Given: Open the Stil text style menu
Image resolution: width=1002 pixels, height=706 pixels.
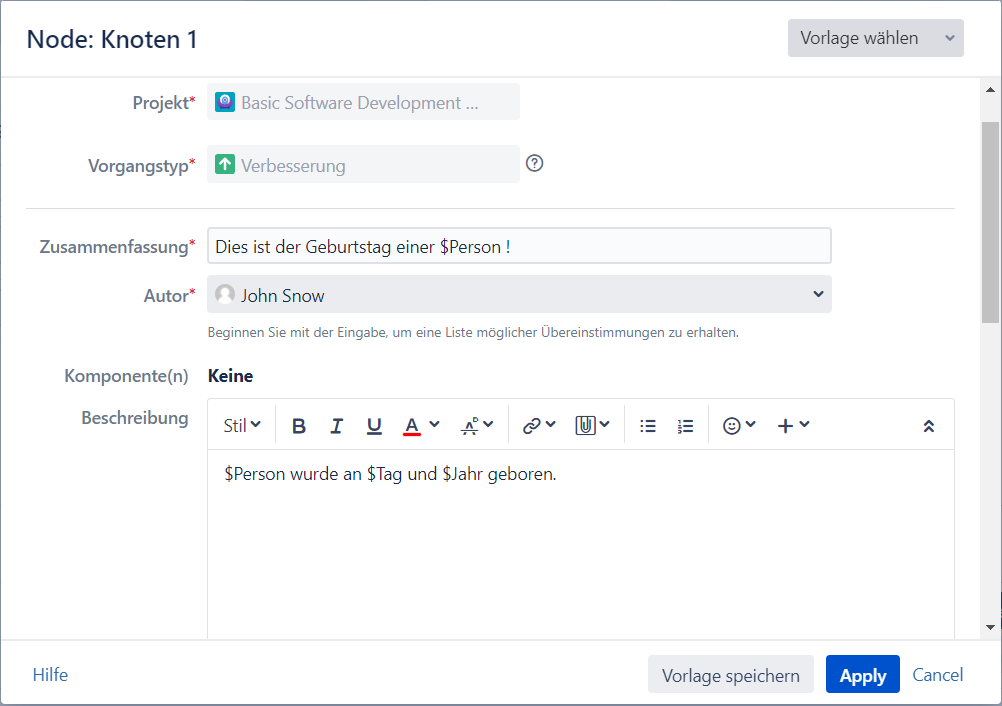Looking at the screenshot, I should [242, 426].
